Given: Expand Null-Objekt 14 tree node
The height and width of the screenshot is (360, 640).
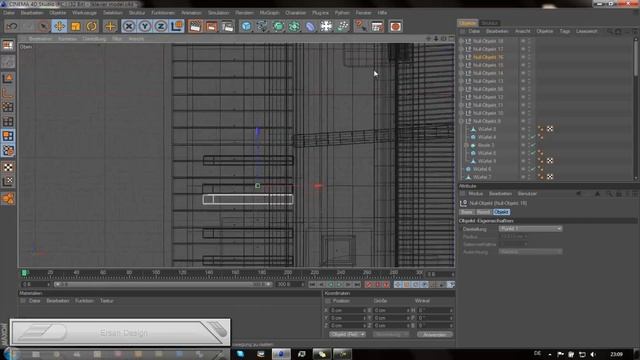Looking at the screenshot, I should (462, 73).
